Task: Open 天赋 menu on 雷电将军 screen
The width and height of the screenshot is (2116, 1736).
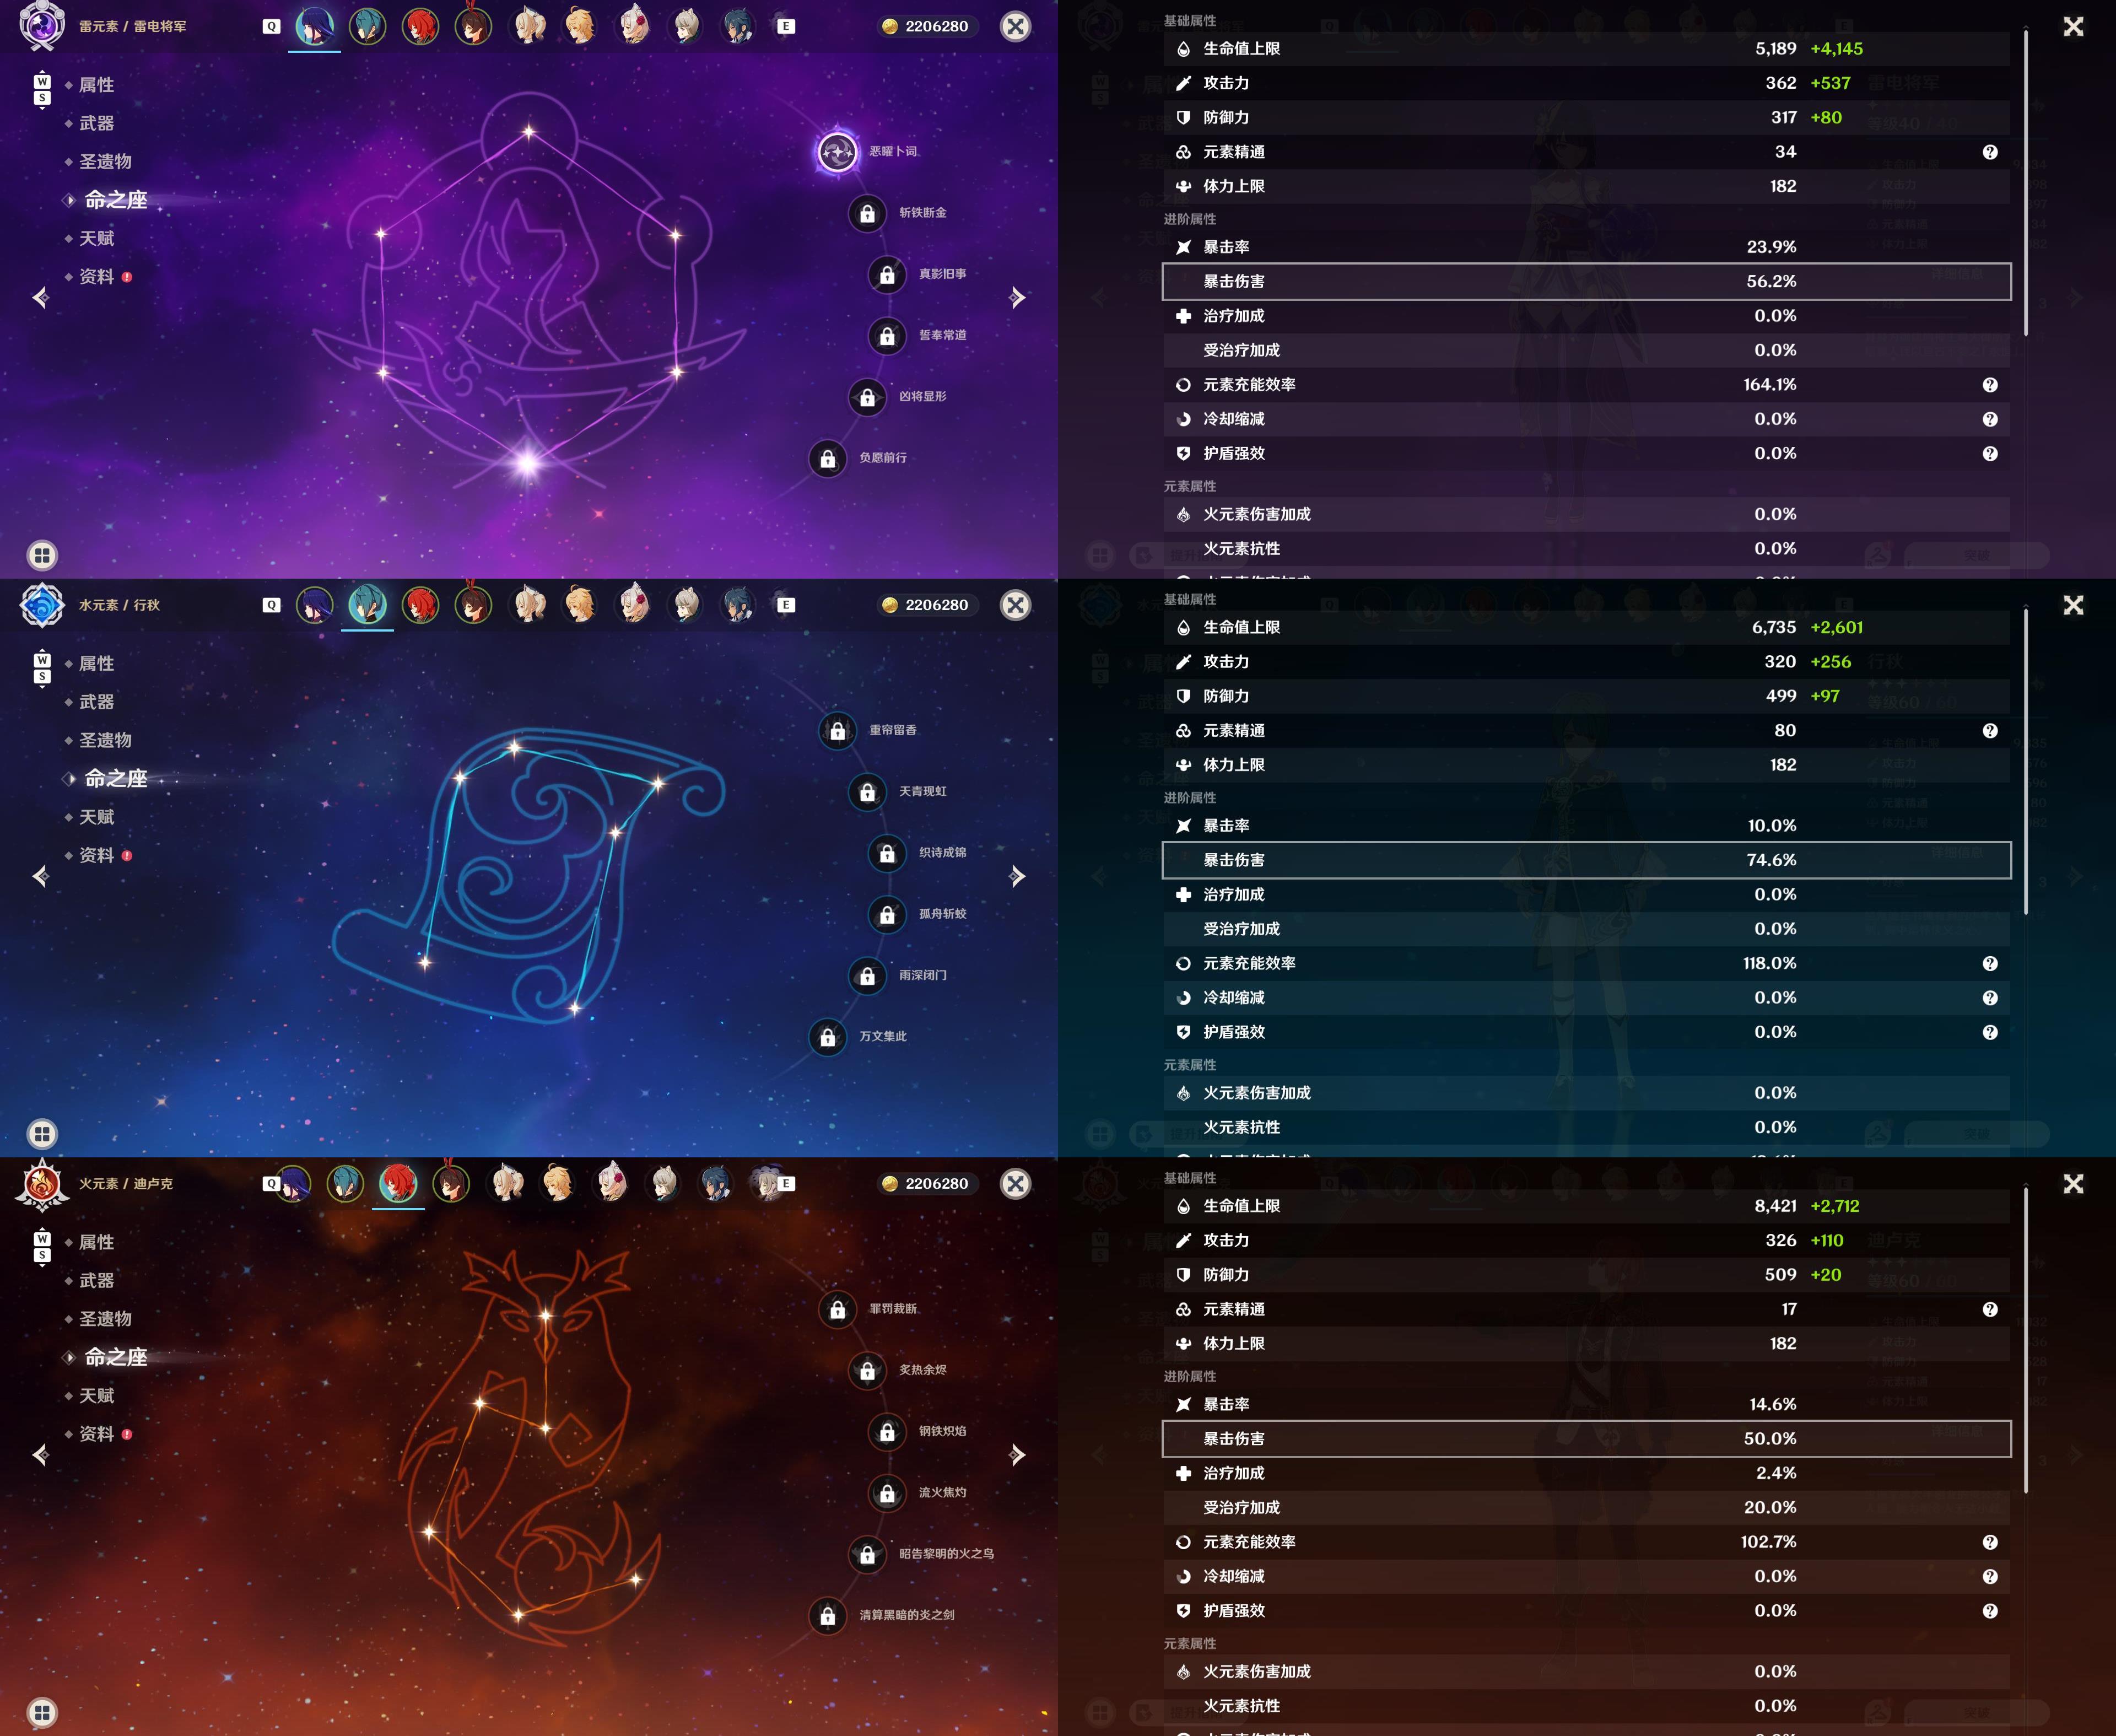Action: [97, 238]
